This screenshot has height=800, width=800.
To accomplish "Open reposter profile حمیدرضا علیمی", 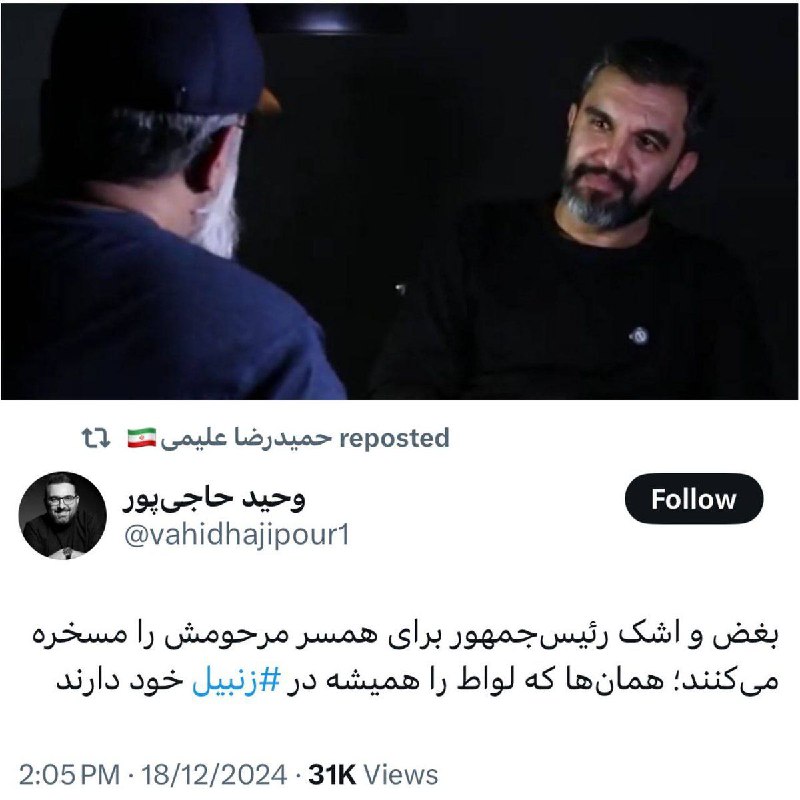I will click(x=246, y=438).
